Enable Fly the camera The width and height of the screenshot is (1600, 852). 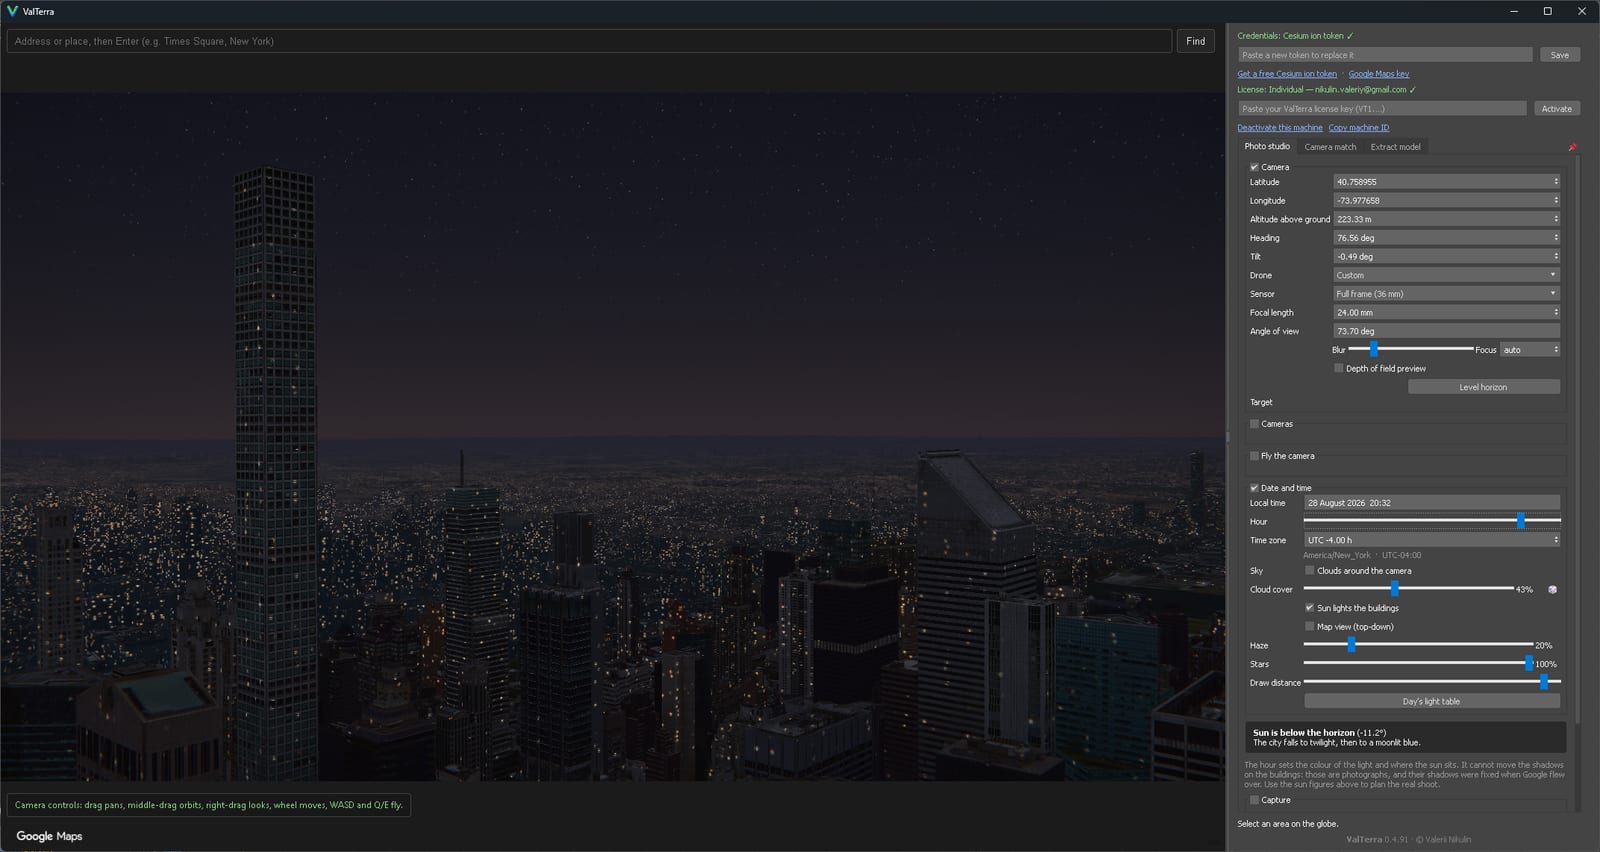pos(1254,456)
